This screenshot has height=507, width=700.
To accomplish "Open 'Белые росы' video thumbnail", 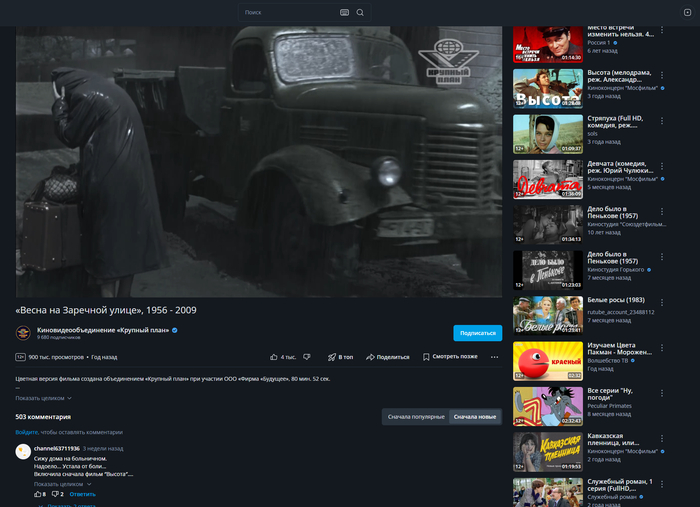I will (548, 316).
